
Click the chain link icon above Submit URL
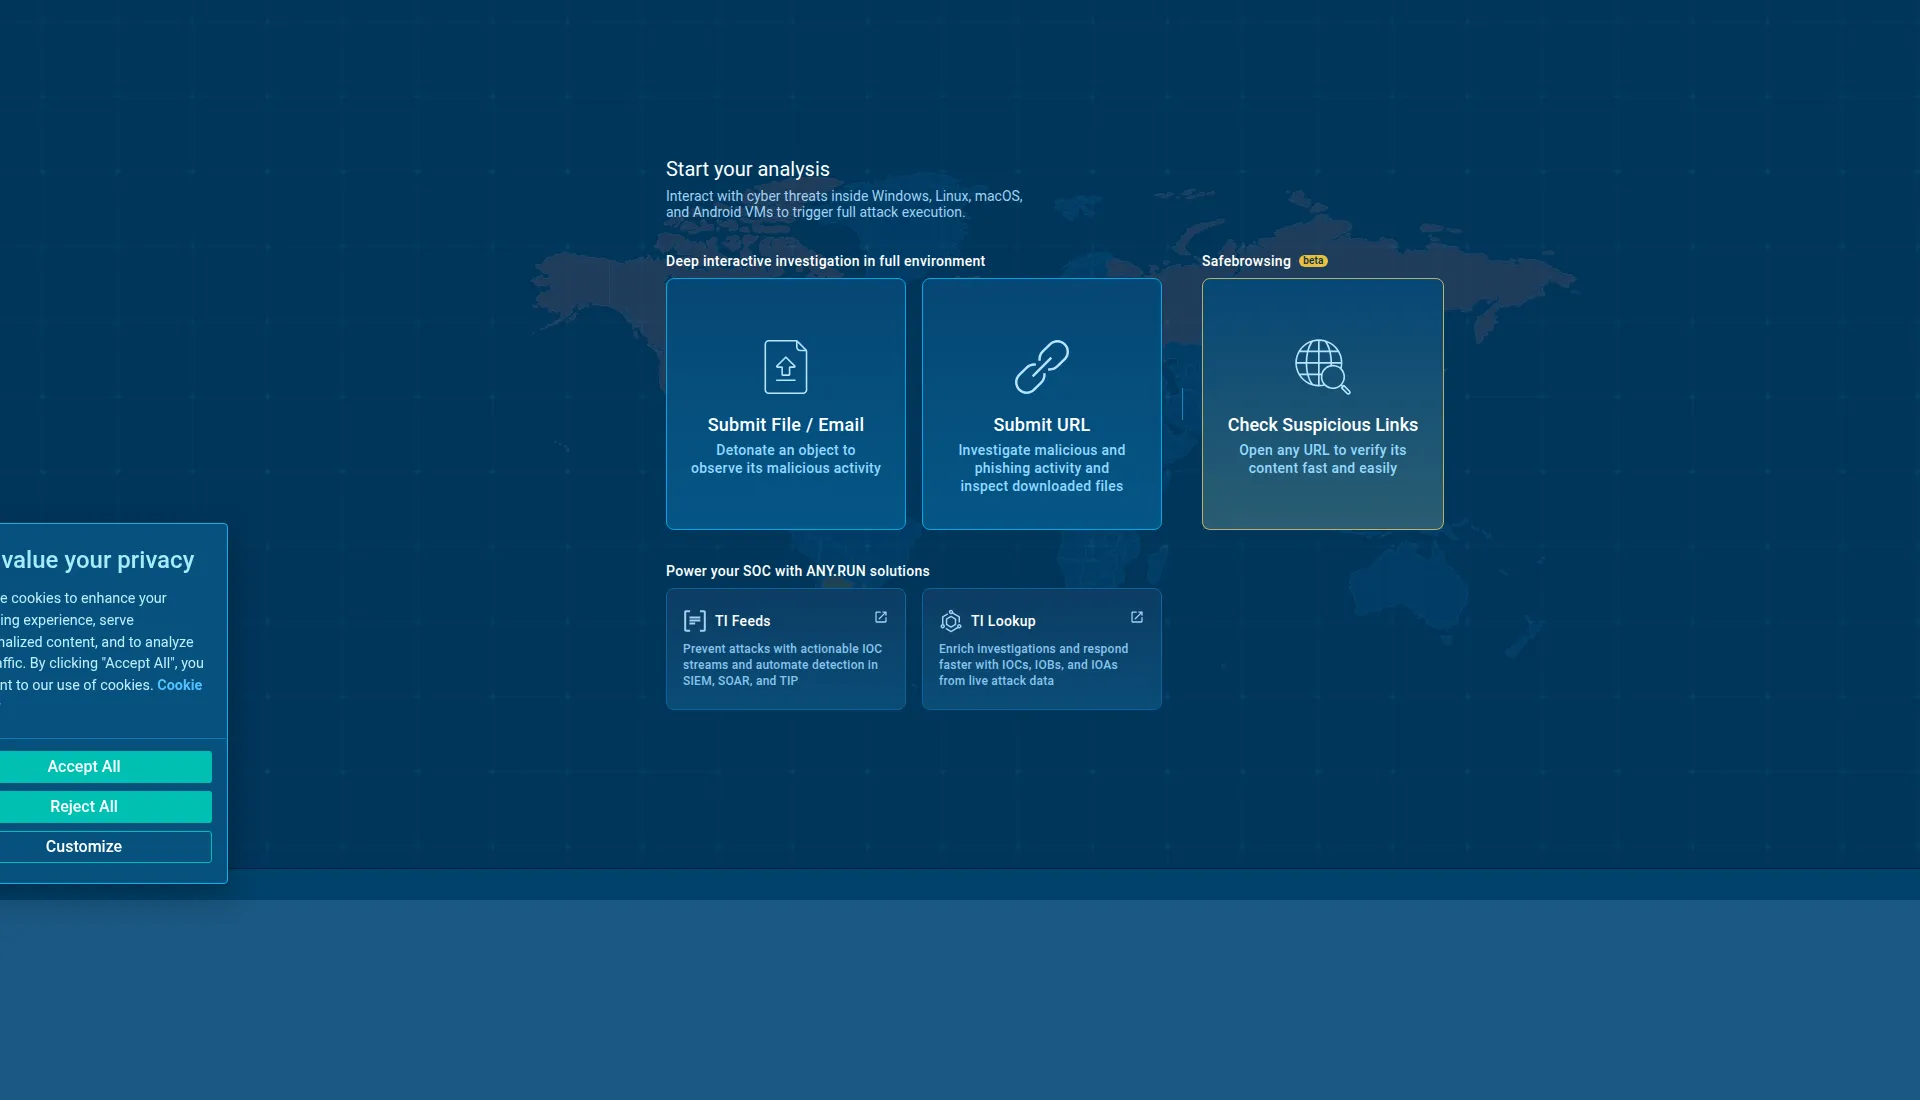pyautogui.click(x=1042, y=367)
